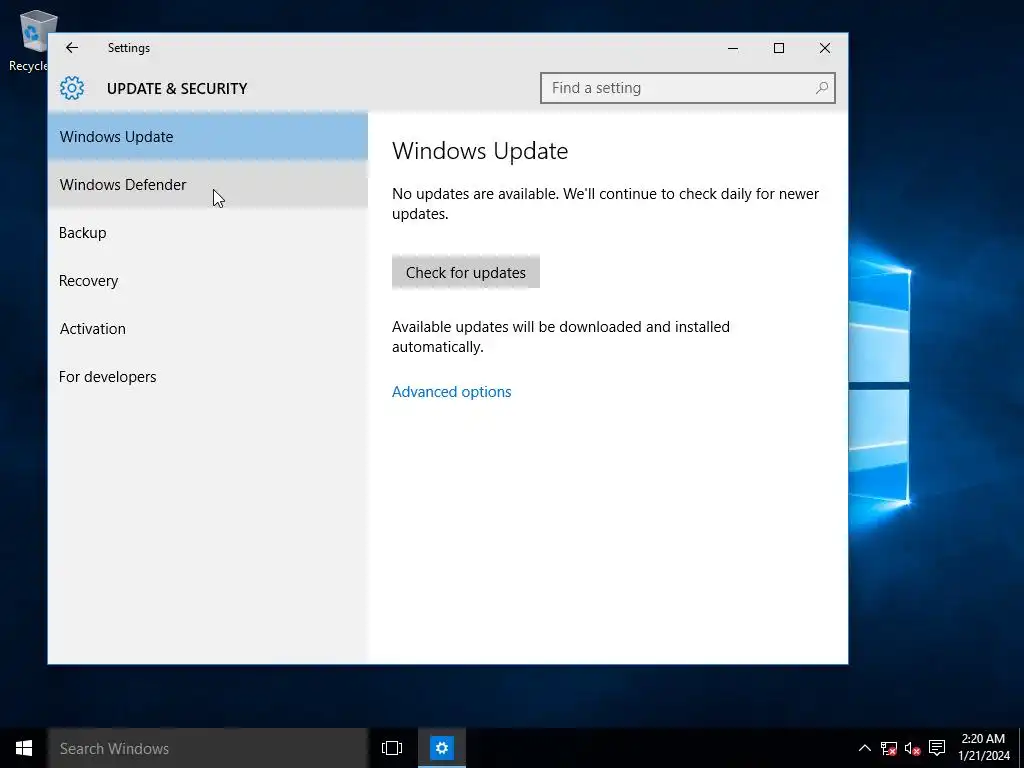1024x768 pixels.
Task: Click the 'Available updates will be downloaded' text
Action: point(561,336)
